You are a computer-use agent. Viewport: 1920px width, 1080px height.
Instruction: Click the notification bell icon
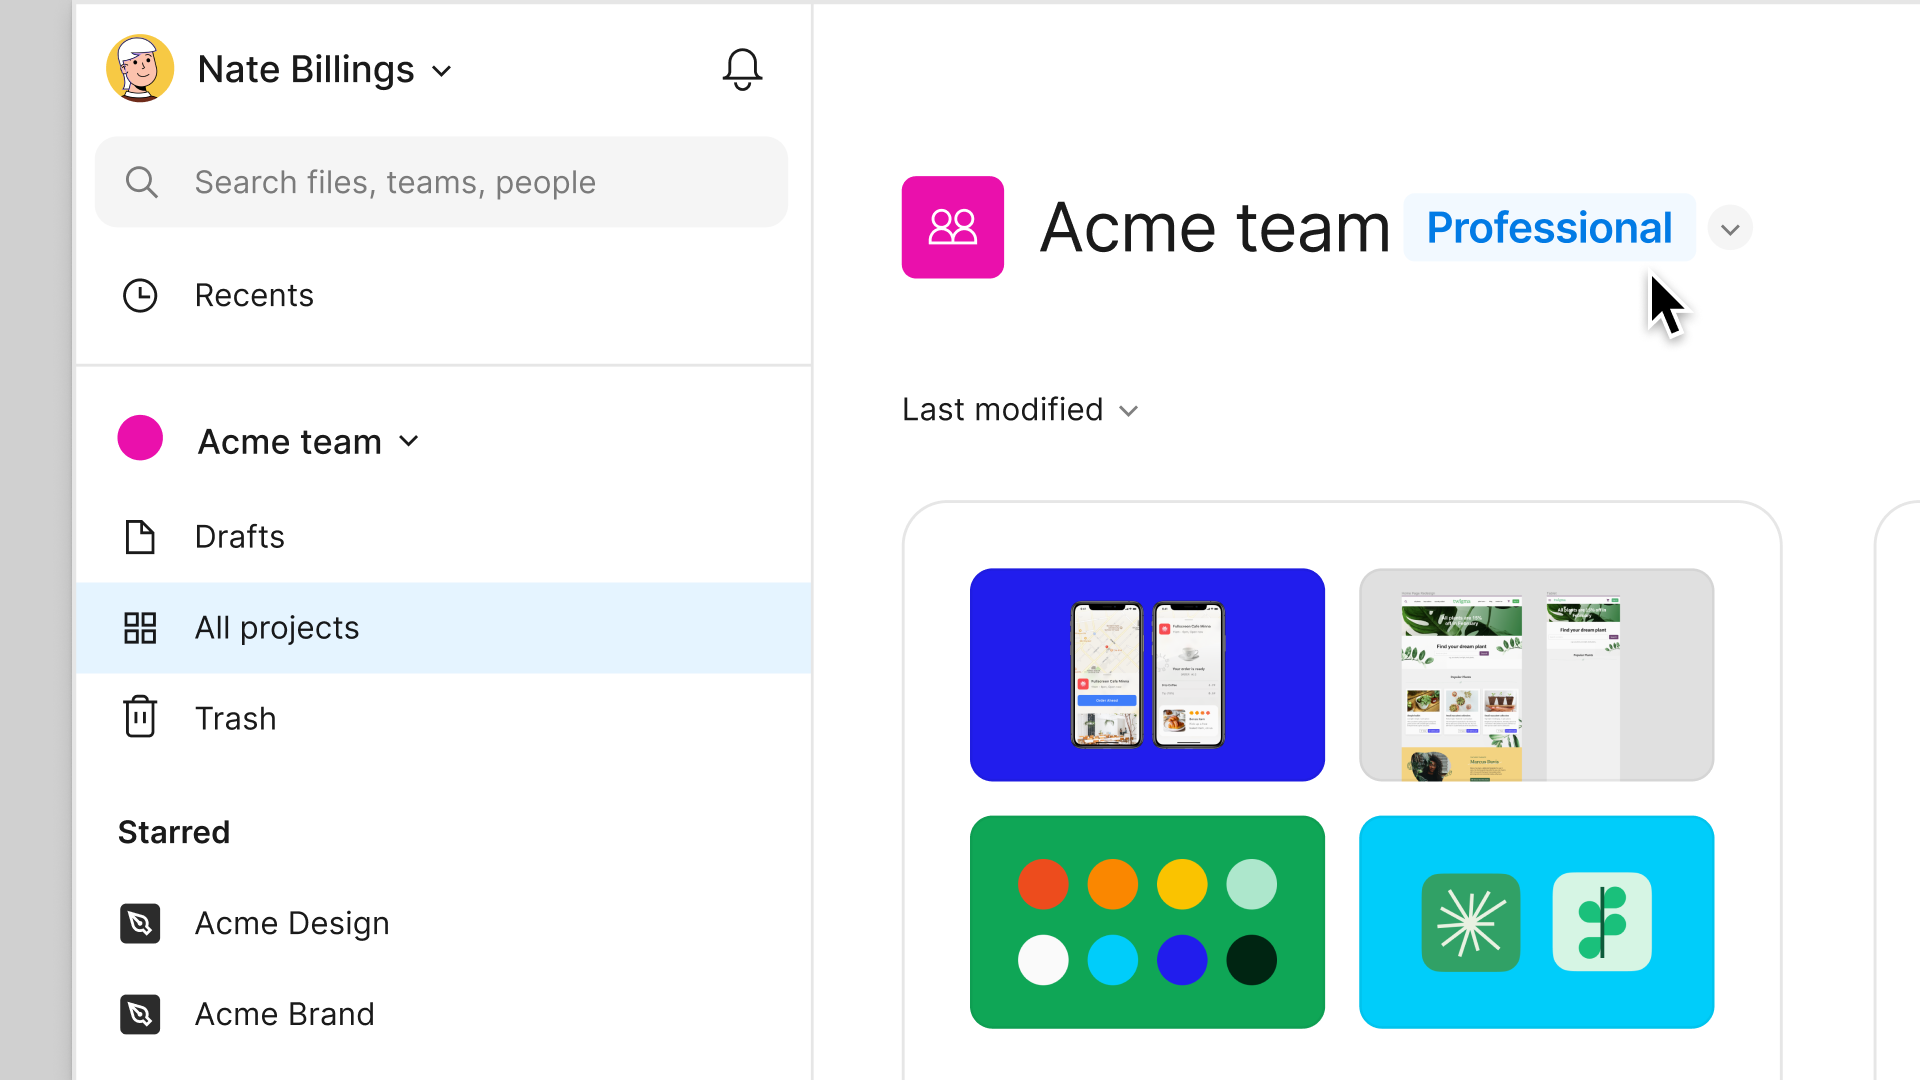click(x=742, y=69)
